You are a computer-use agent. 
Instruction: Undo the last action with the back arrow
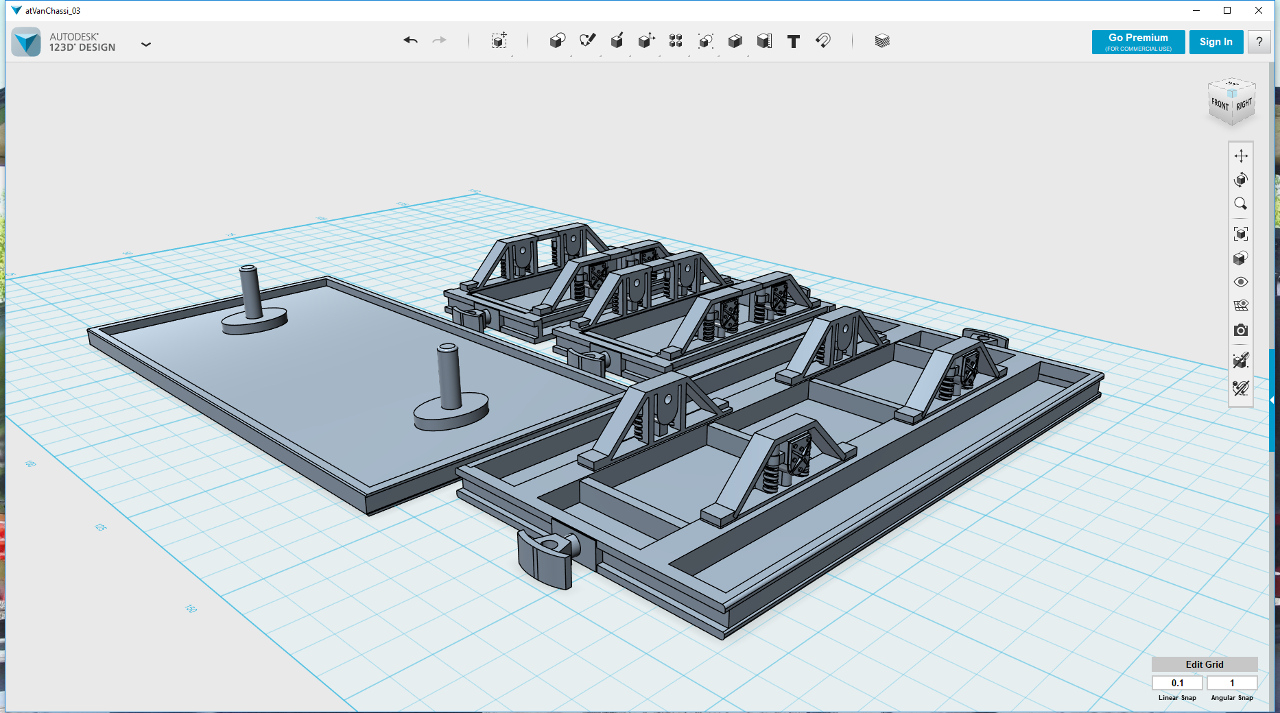click(410, 41)
